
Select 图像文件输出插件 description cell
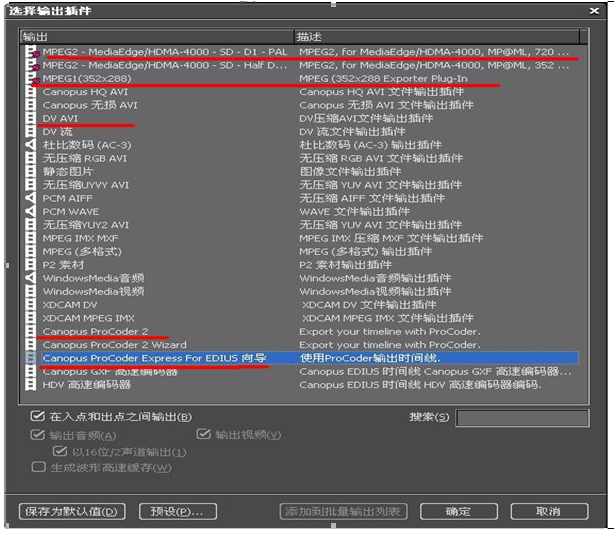pyautogui.click(x=350, y=172)
